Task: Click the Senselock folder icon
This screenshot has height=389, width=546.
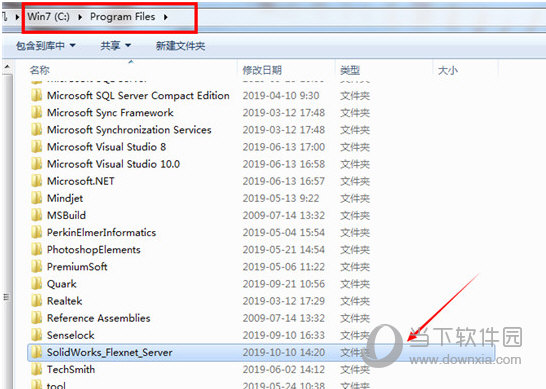Action: pos(37,335)
